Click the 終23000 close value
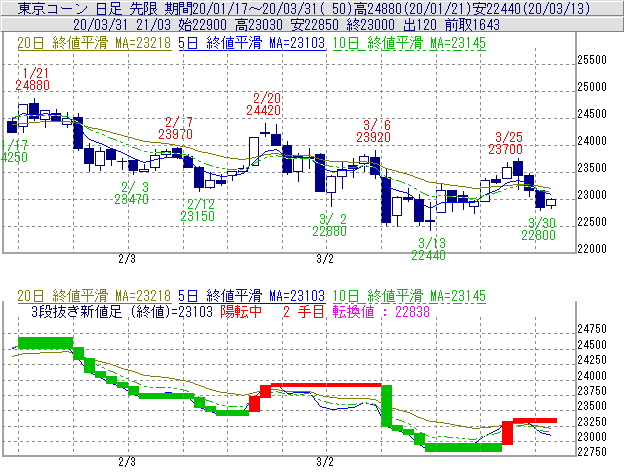 tap(370, 25)
